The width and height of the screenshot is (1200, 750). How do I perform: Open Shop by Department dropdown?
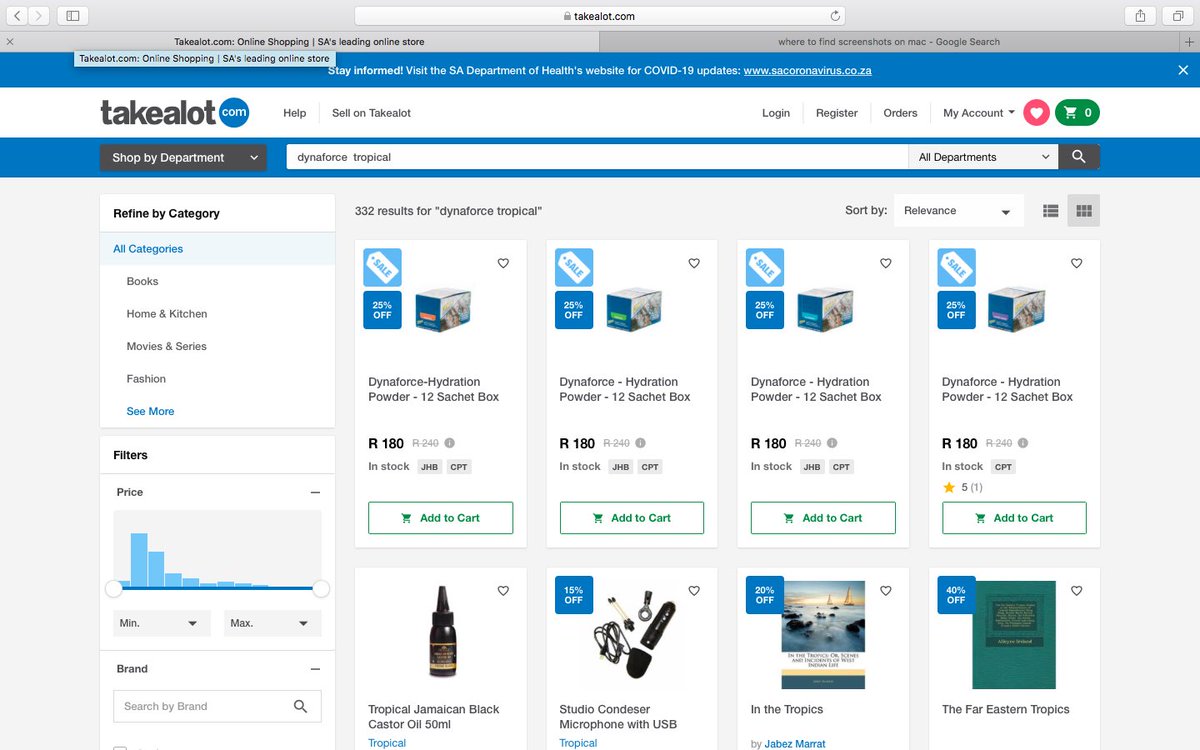[x=183, y=157]
